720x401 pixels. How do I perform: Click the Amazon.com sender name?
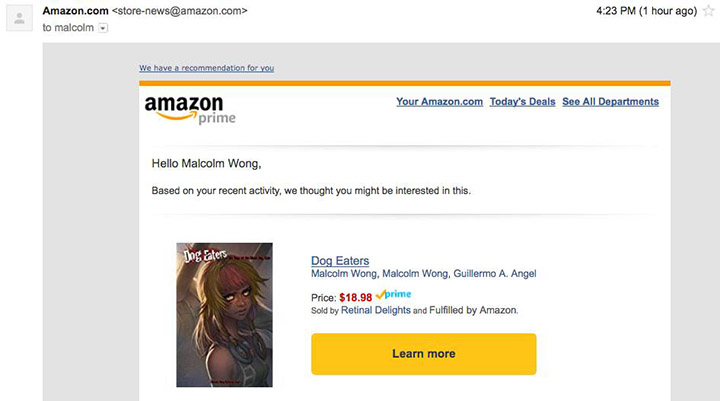[76, 11]
